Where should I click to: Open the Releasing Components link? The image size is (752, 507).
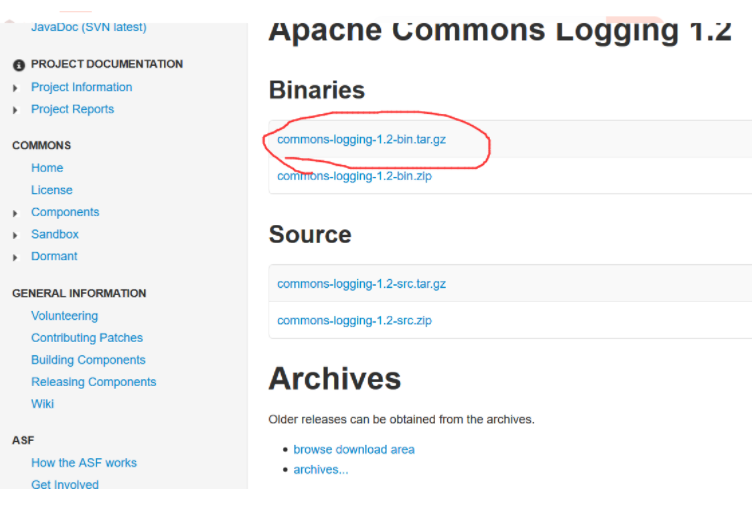(94, 382)
